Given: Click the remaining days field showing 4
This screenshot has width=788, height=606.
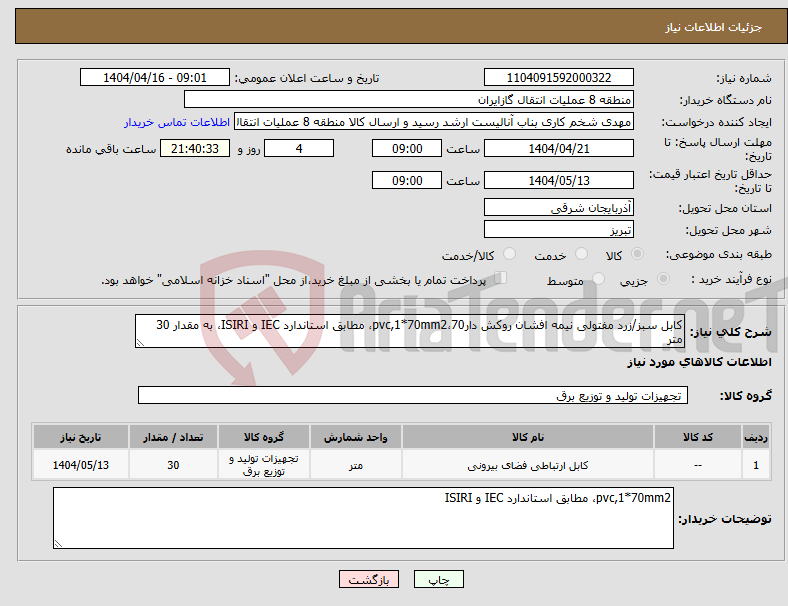Looking at the screenshot, I should coord(299,148).
